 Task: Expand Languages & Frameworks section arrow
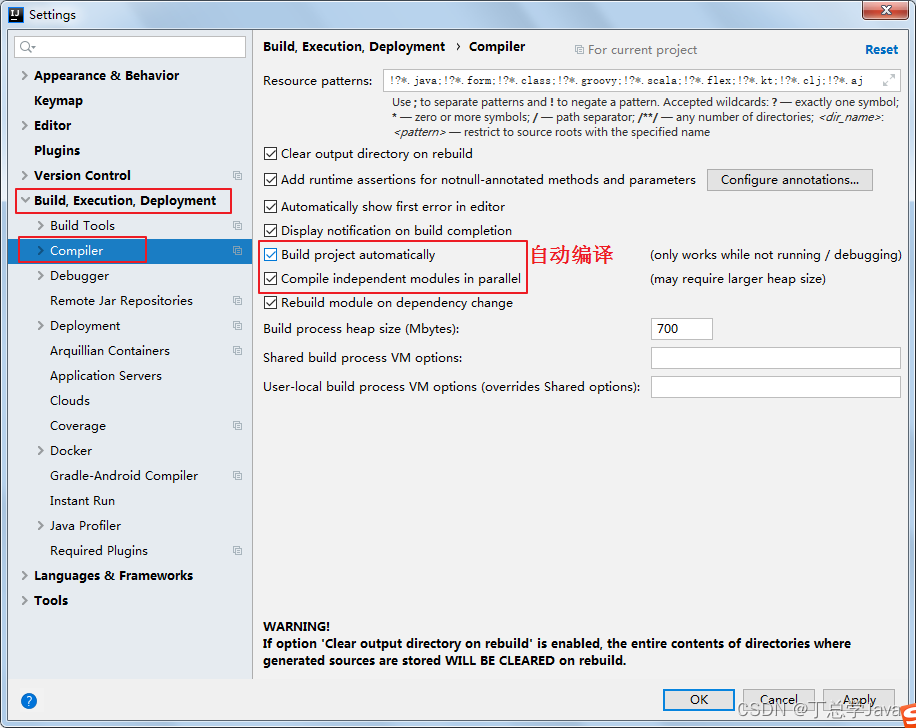click(x=24, y=576)
